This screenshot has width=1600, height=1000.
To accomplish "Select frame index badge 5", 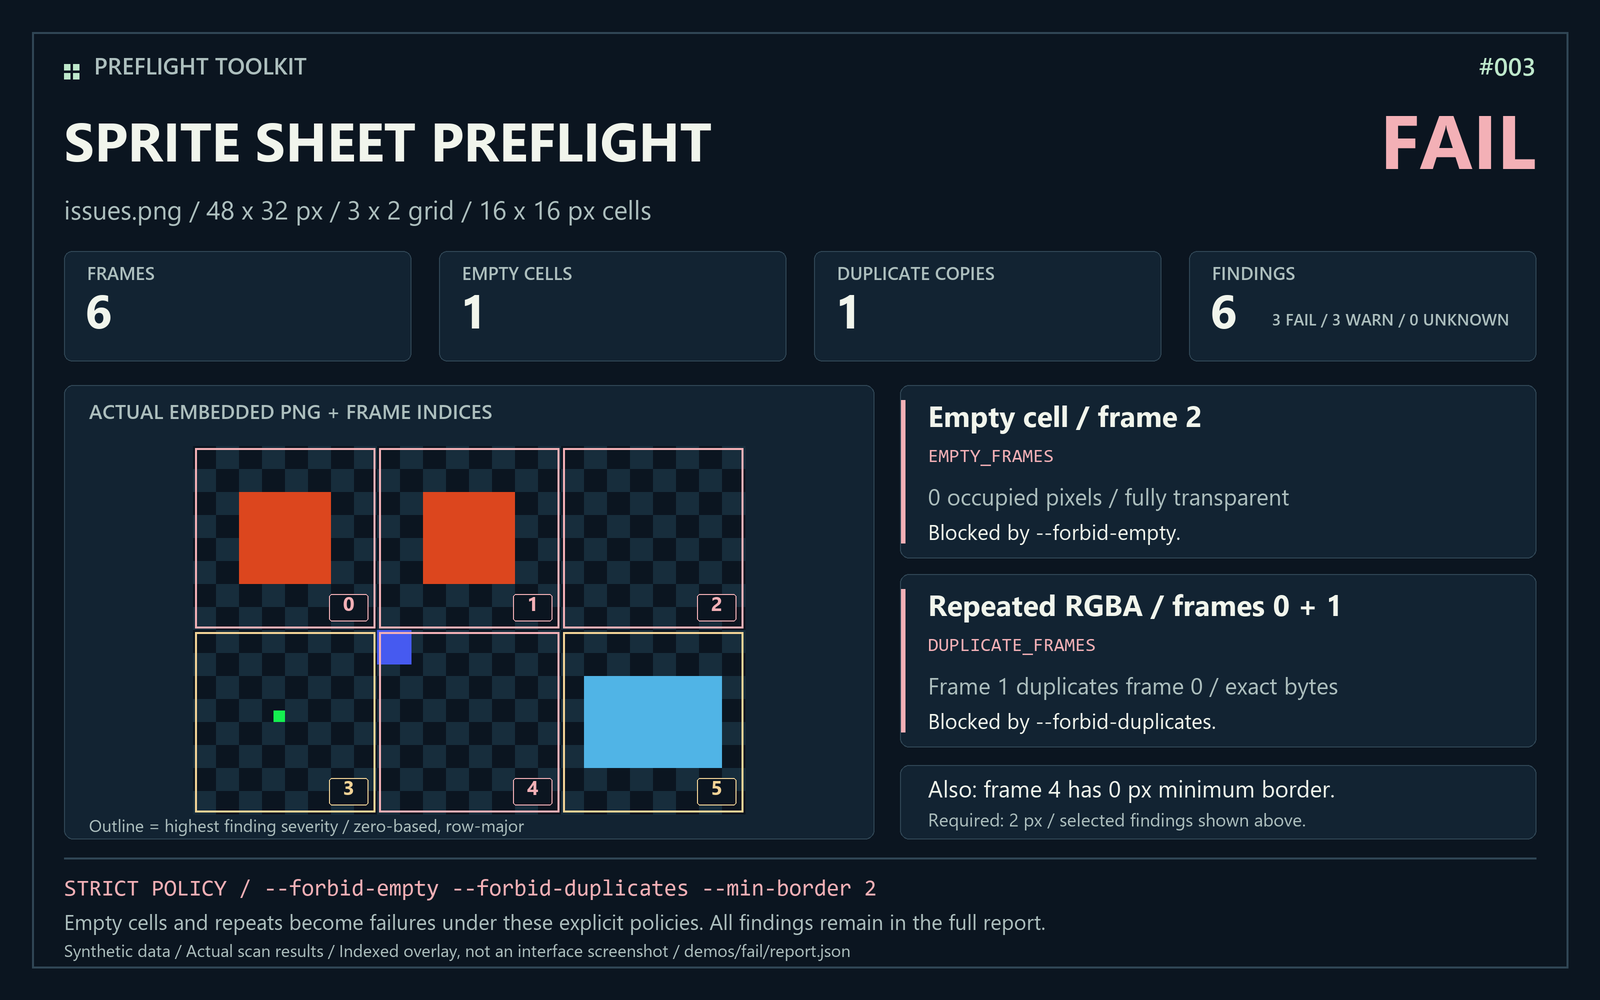I will pos(716,790).
